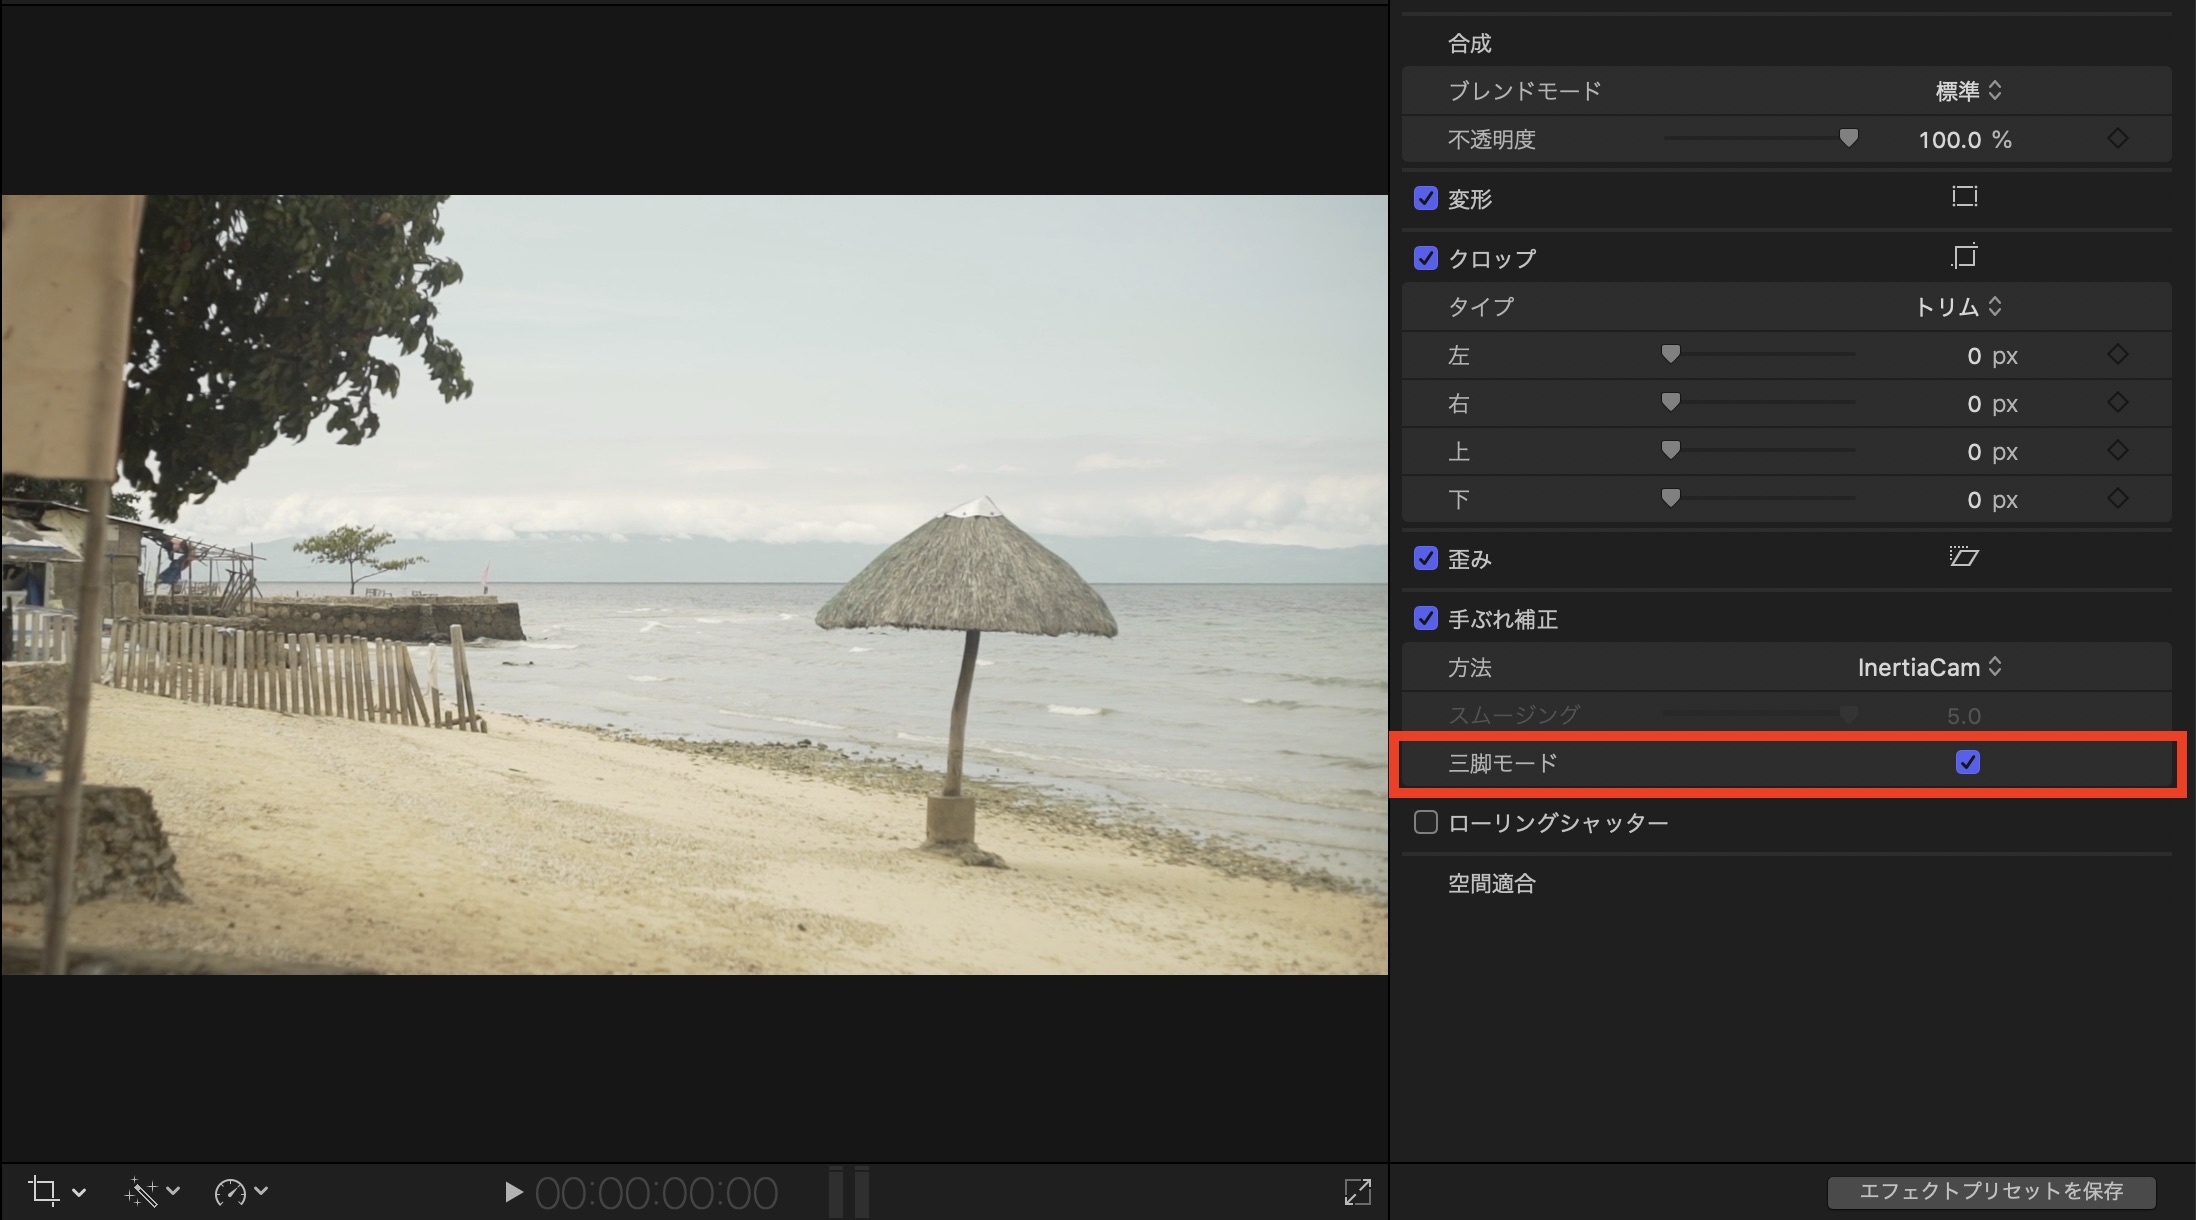
Task: Open the blend mode (標準) popup menu
Action: click(x=1968, y=91)
